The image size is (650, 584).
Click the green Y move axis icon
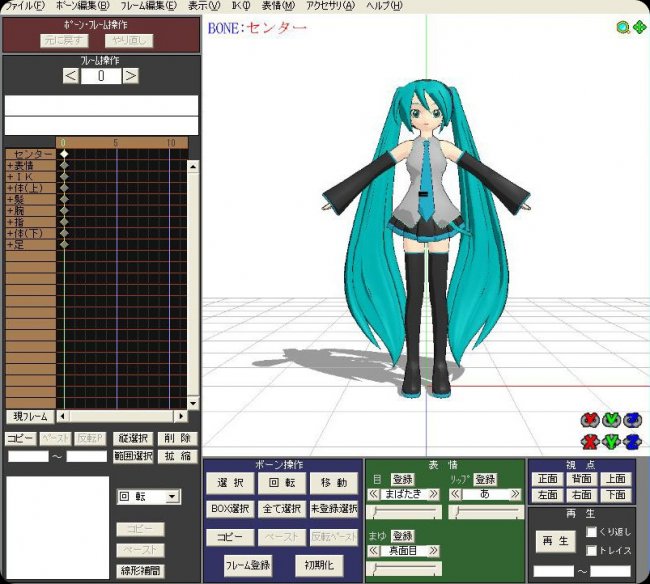(611, 441)
